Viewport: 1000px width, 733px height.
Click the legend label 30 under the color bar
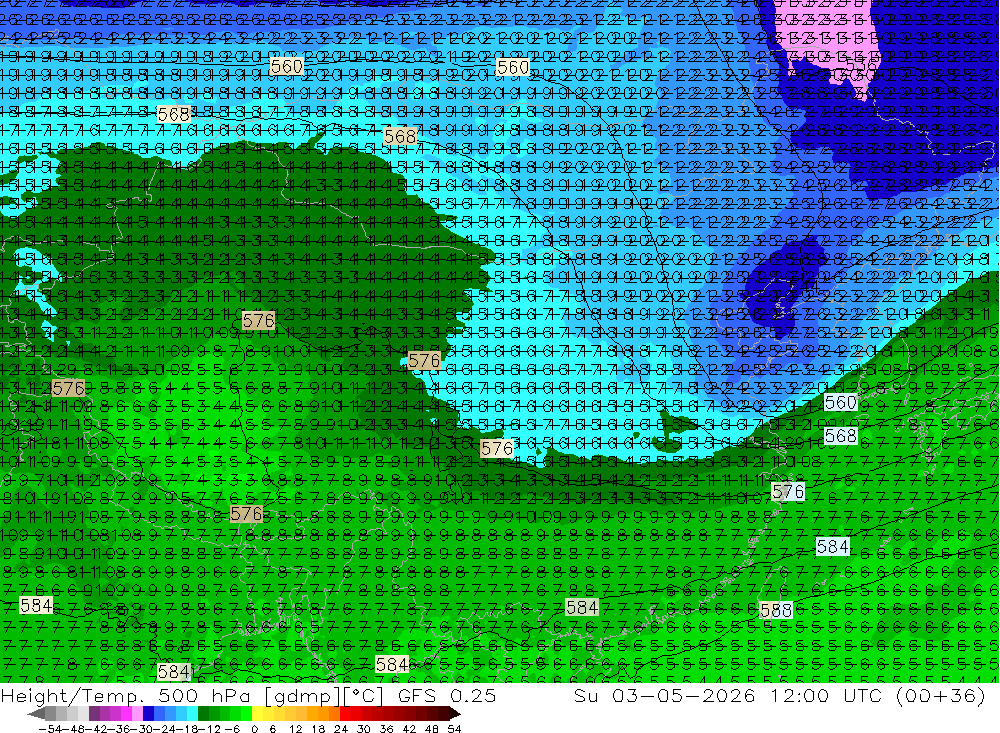[364, 729]
